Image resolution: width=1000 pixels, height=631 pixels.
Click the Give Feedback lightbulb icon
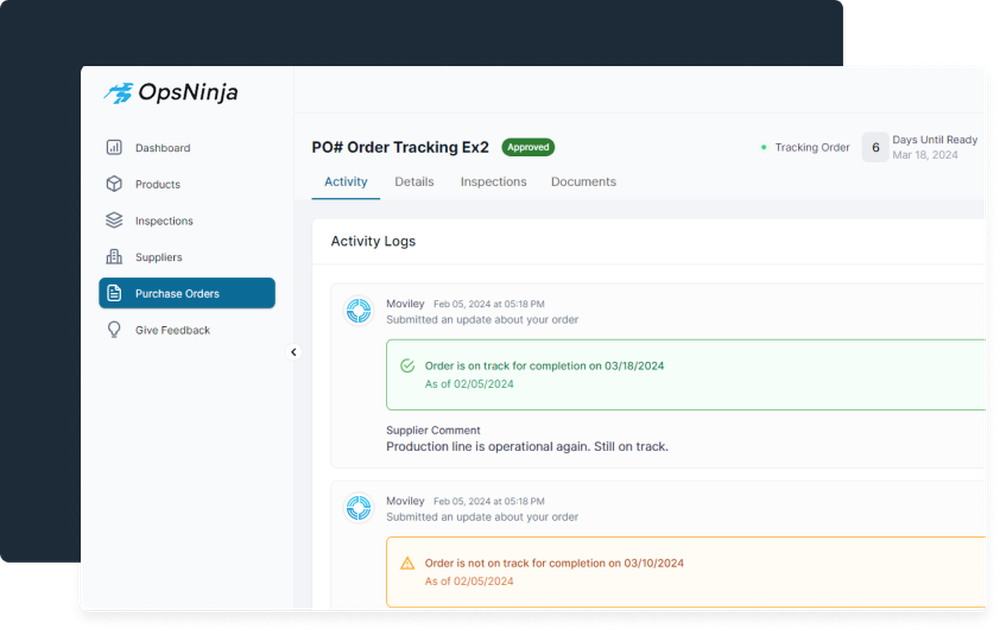point(114,330)
